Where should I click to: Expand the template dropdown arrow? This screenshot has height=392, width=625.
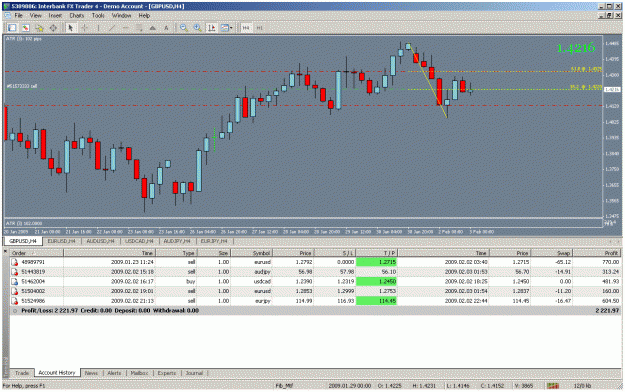[231, 28]
